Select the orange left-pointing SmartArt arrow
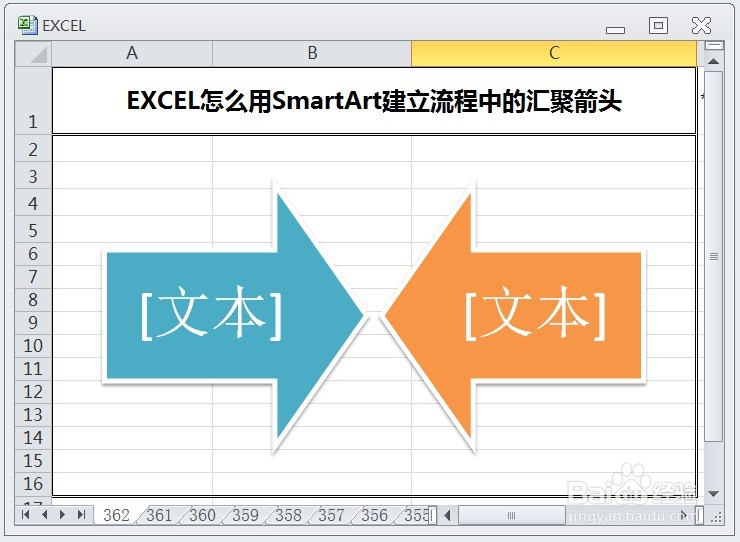740x542 pixels. pos(513,316)
